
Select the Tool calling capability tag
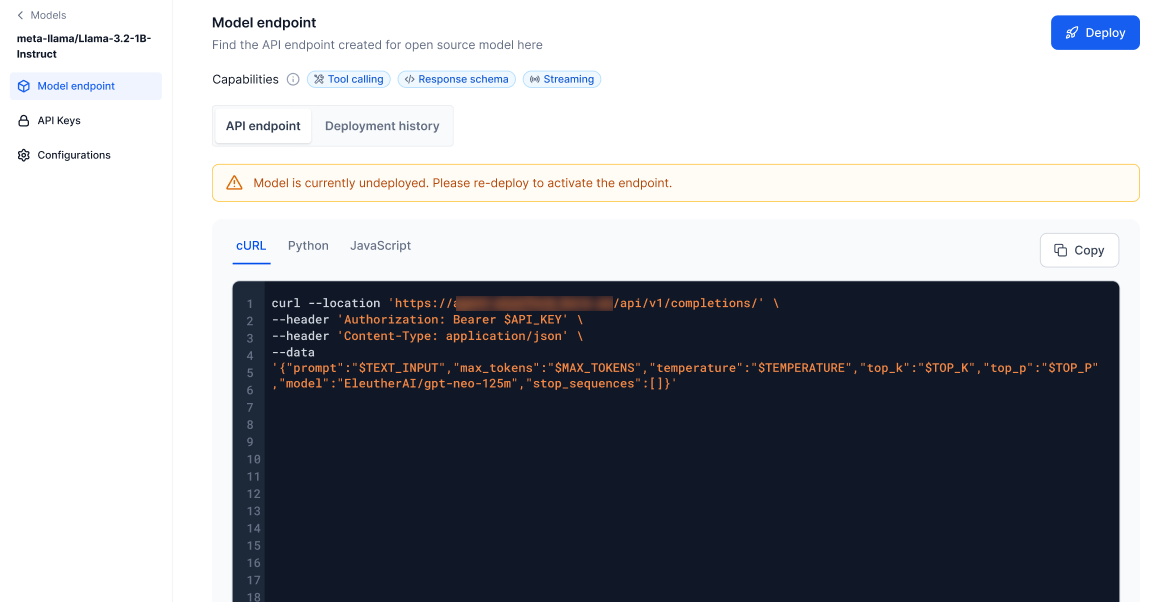click(x=349, y=79)
